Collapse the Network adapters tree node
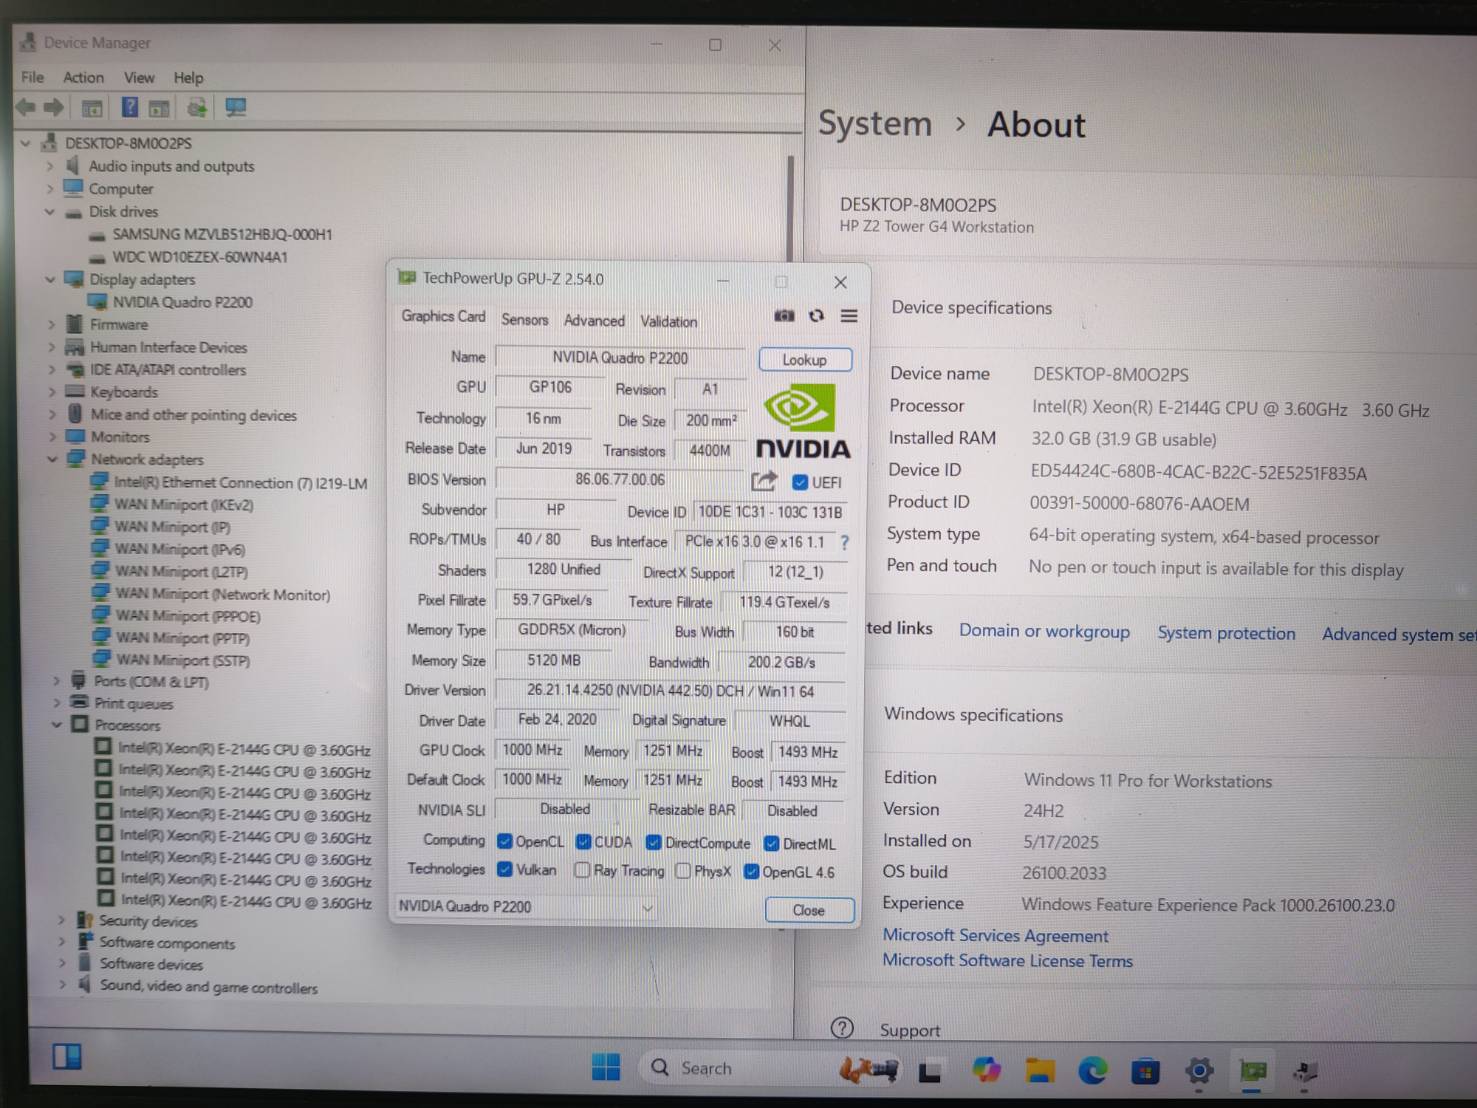Image resolution: width=1477 pixels, height=1108 pixels. tap(52, 459)
